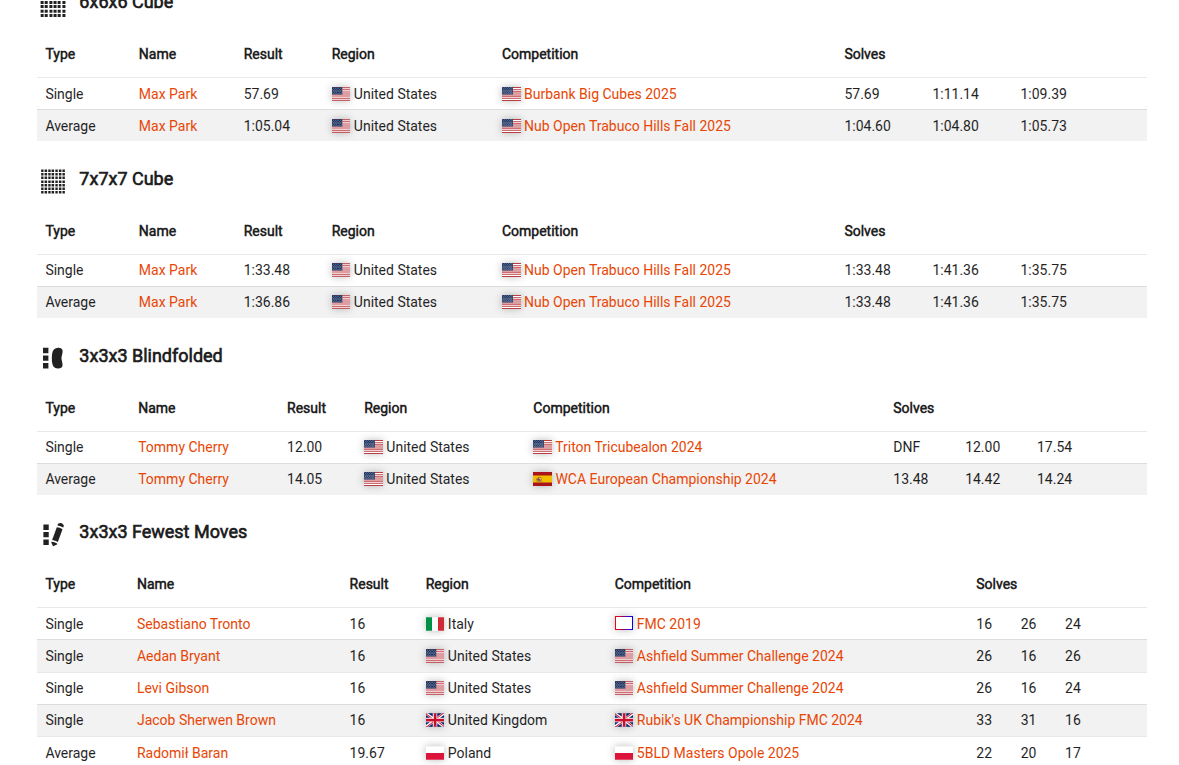Click the Poland flag beside 5BLD Masters Opole
The height and width of the screenshot is (765, 1179).
[623, 753]
